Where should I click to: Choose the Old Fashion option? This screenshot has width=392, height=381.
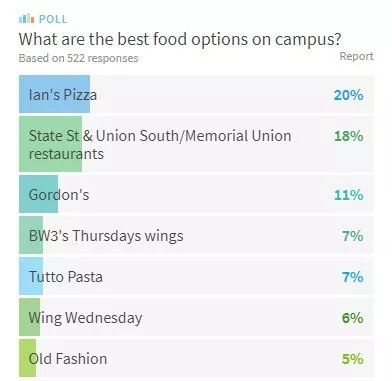196,358
